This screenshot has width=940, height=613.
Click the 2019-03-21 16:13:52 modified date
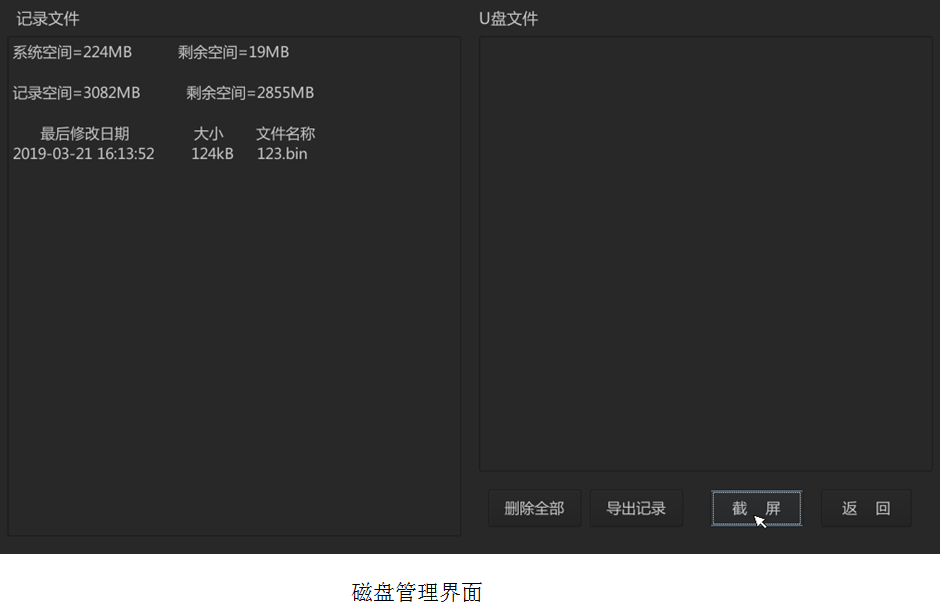click(x=83, y=154)
